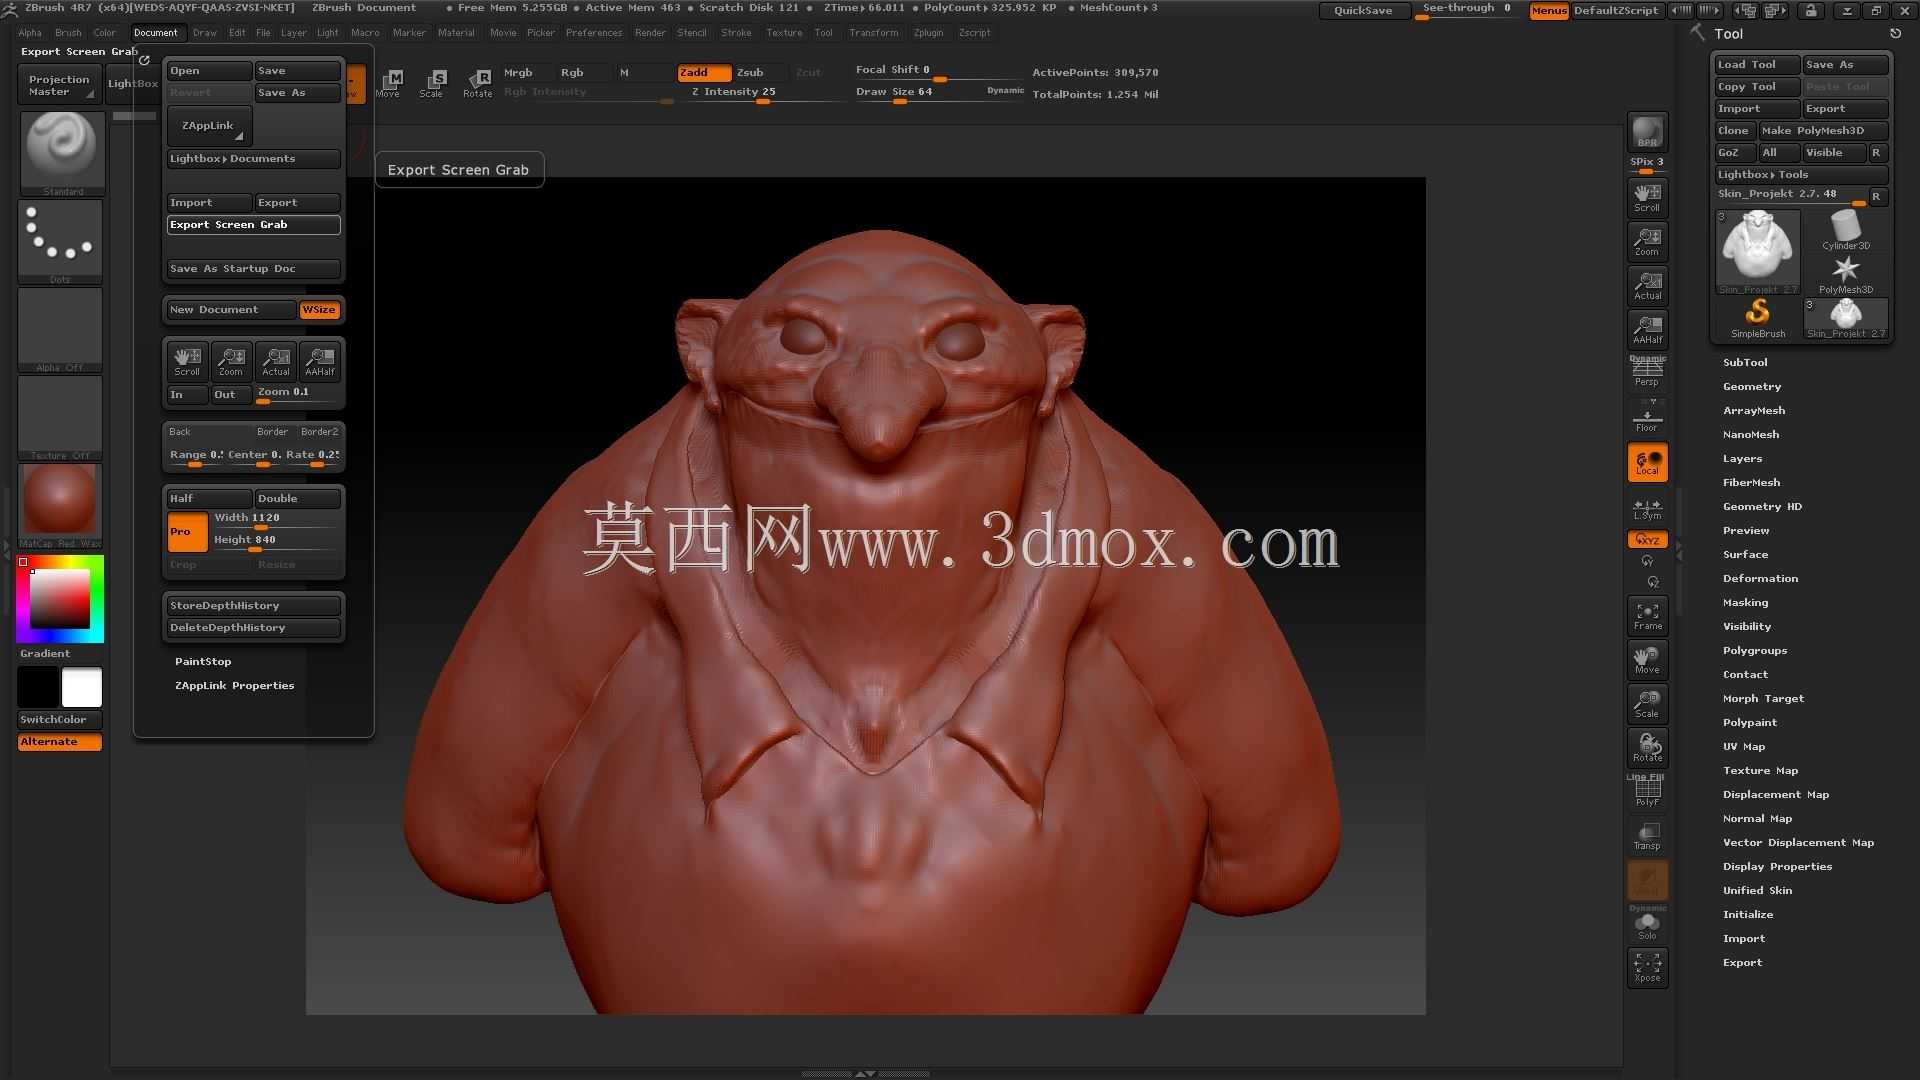The width and height of the screenshot is (1920, 1080).
Task: Toggle Zadd mode
Action: click(x=704, y=72)
